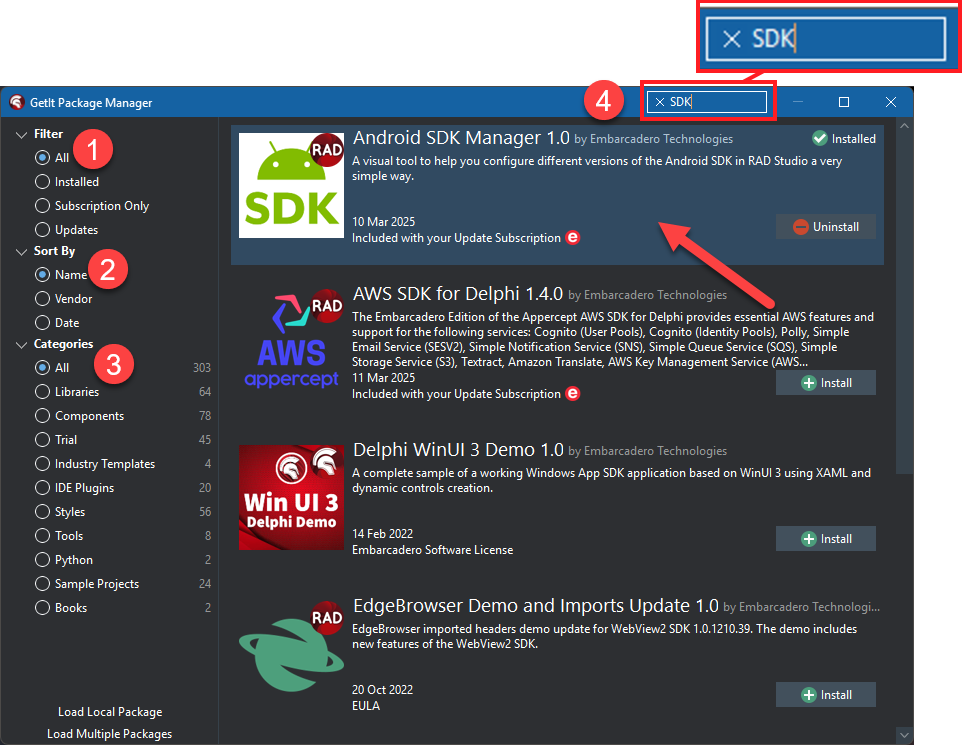Clear the SDK search with the X icon
Viewport: 962px width, 745px height.
click(660, 102)
